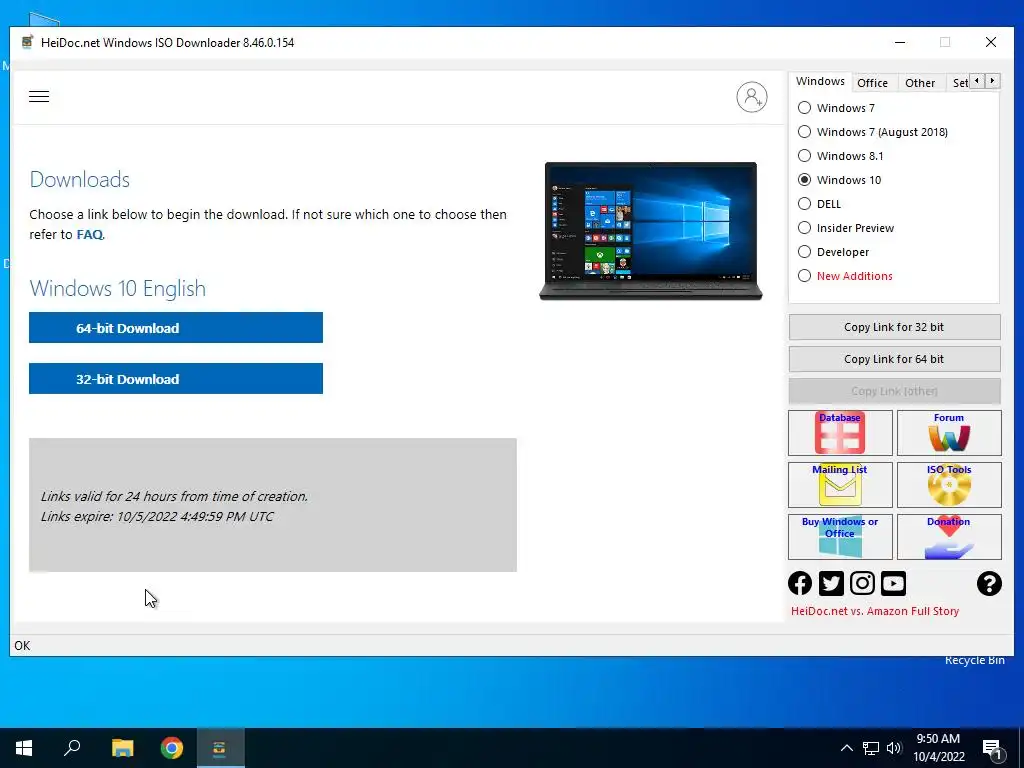Visit the YouTube channel icon

tap(893, 583)
